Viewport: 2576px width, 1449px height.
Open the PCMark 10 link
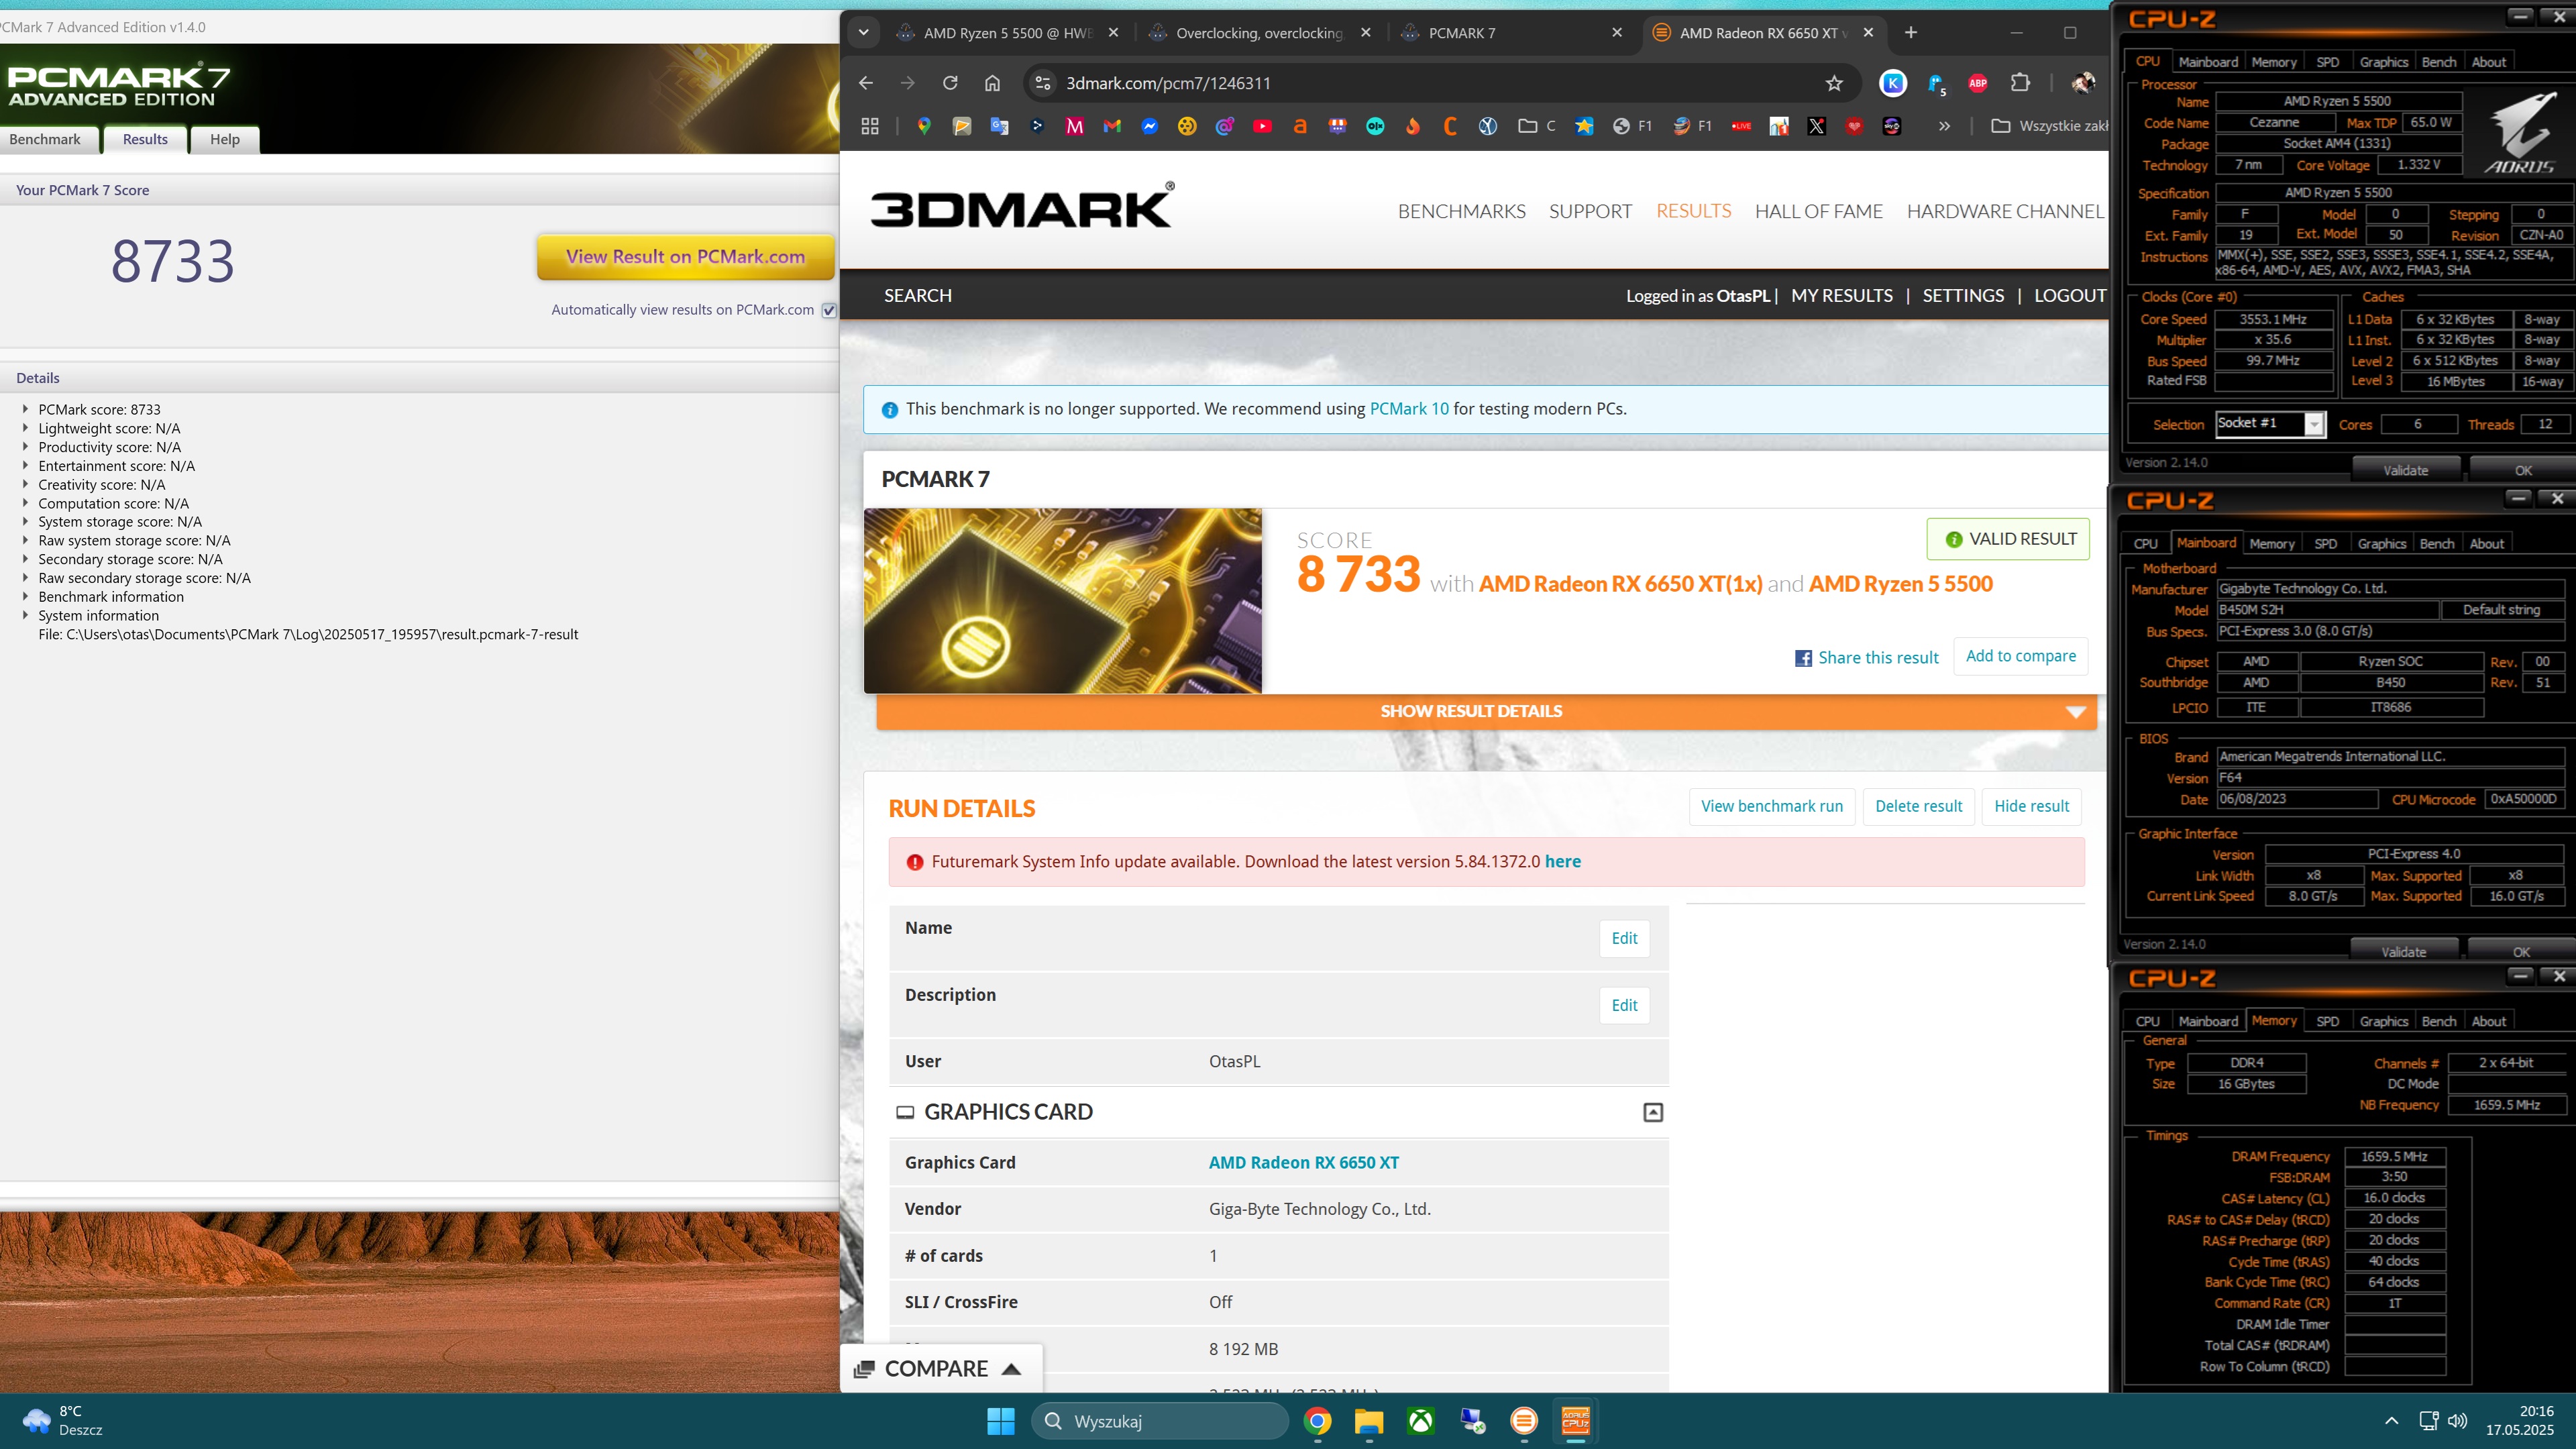pos(1408,409)
